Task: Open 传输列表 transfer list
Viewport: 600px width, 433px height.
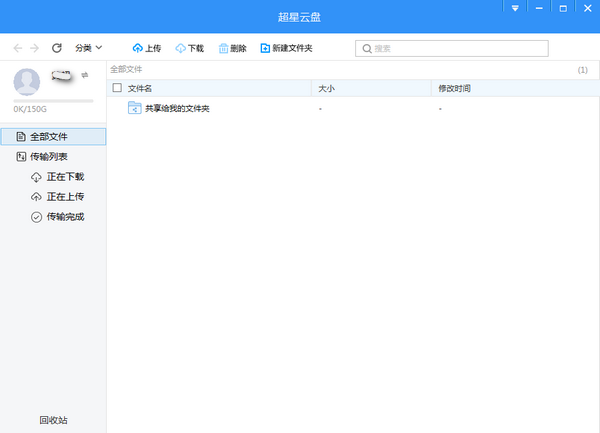Action: point(50,157)
